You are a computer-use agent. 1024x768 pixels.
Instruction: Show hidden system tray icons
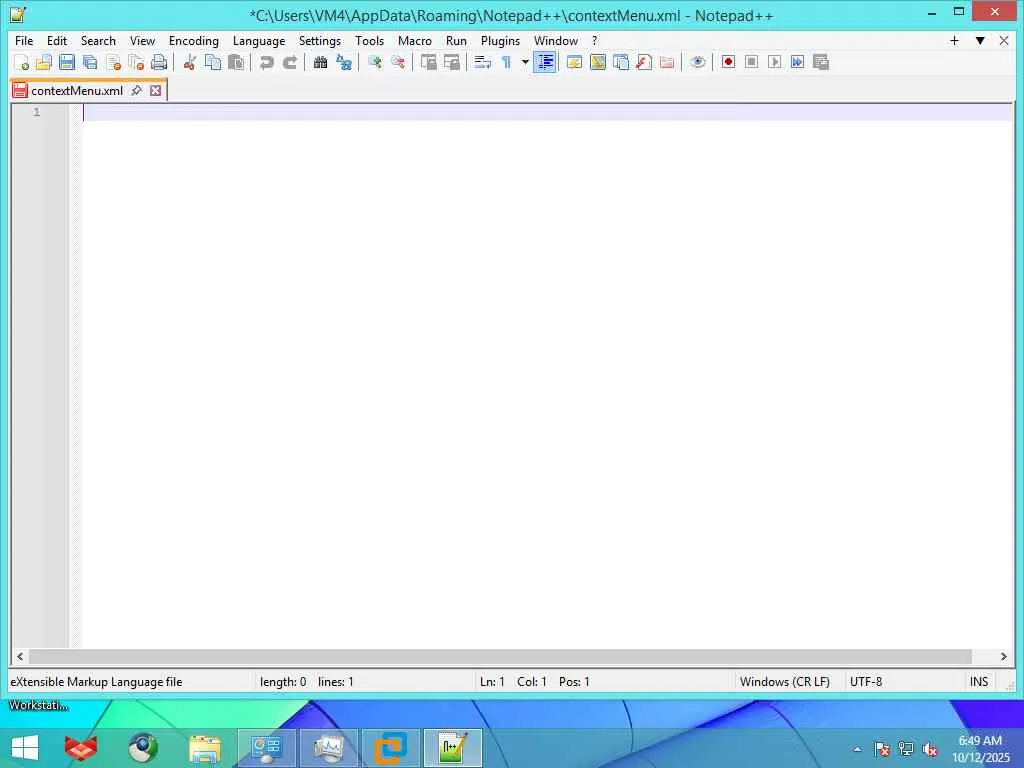tap(857, 749)
